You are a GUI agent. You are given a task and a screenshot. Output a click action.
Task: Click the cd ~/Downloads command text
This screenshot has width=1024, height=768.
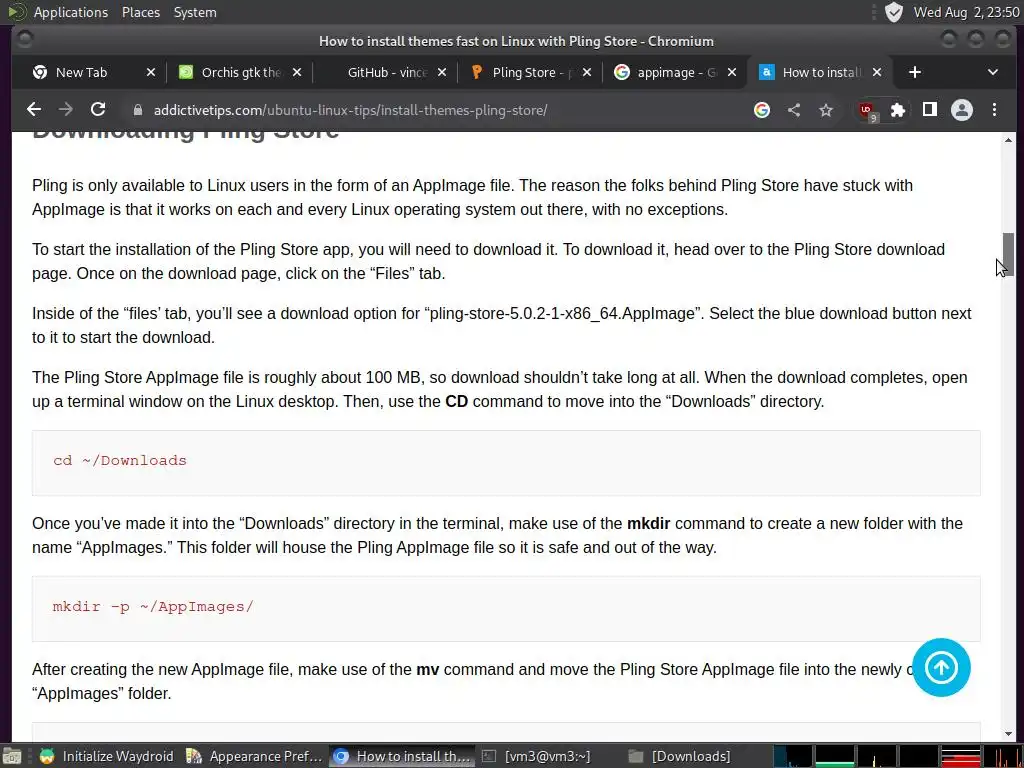(x=120, y=460)
